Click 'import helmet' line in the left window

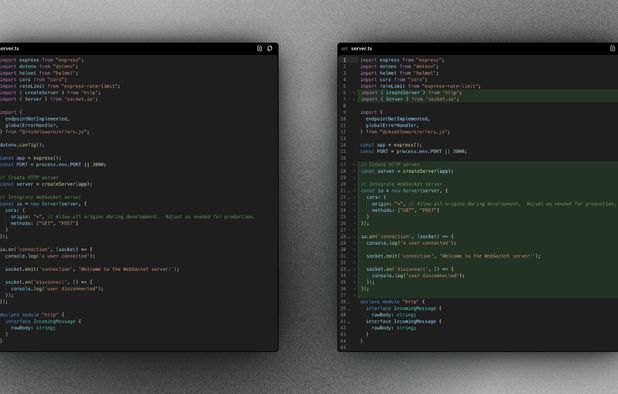point(39,73)
